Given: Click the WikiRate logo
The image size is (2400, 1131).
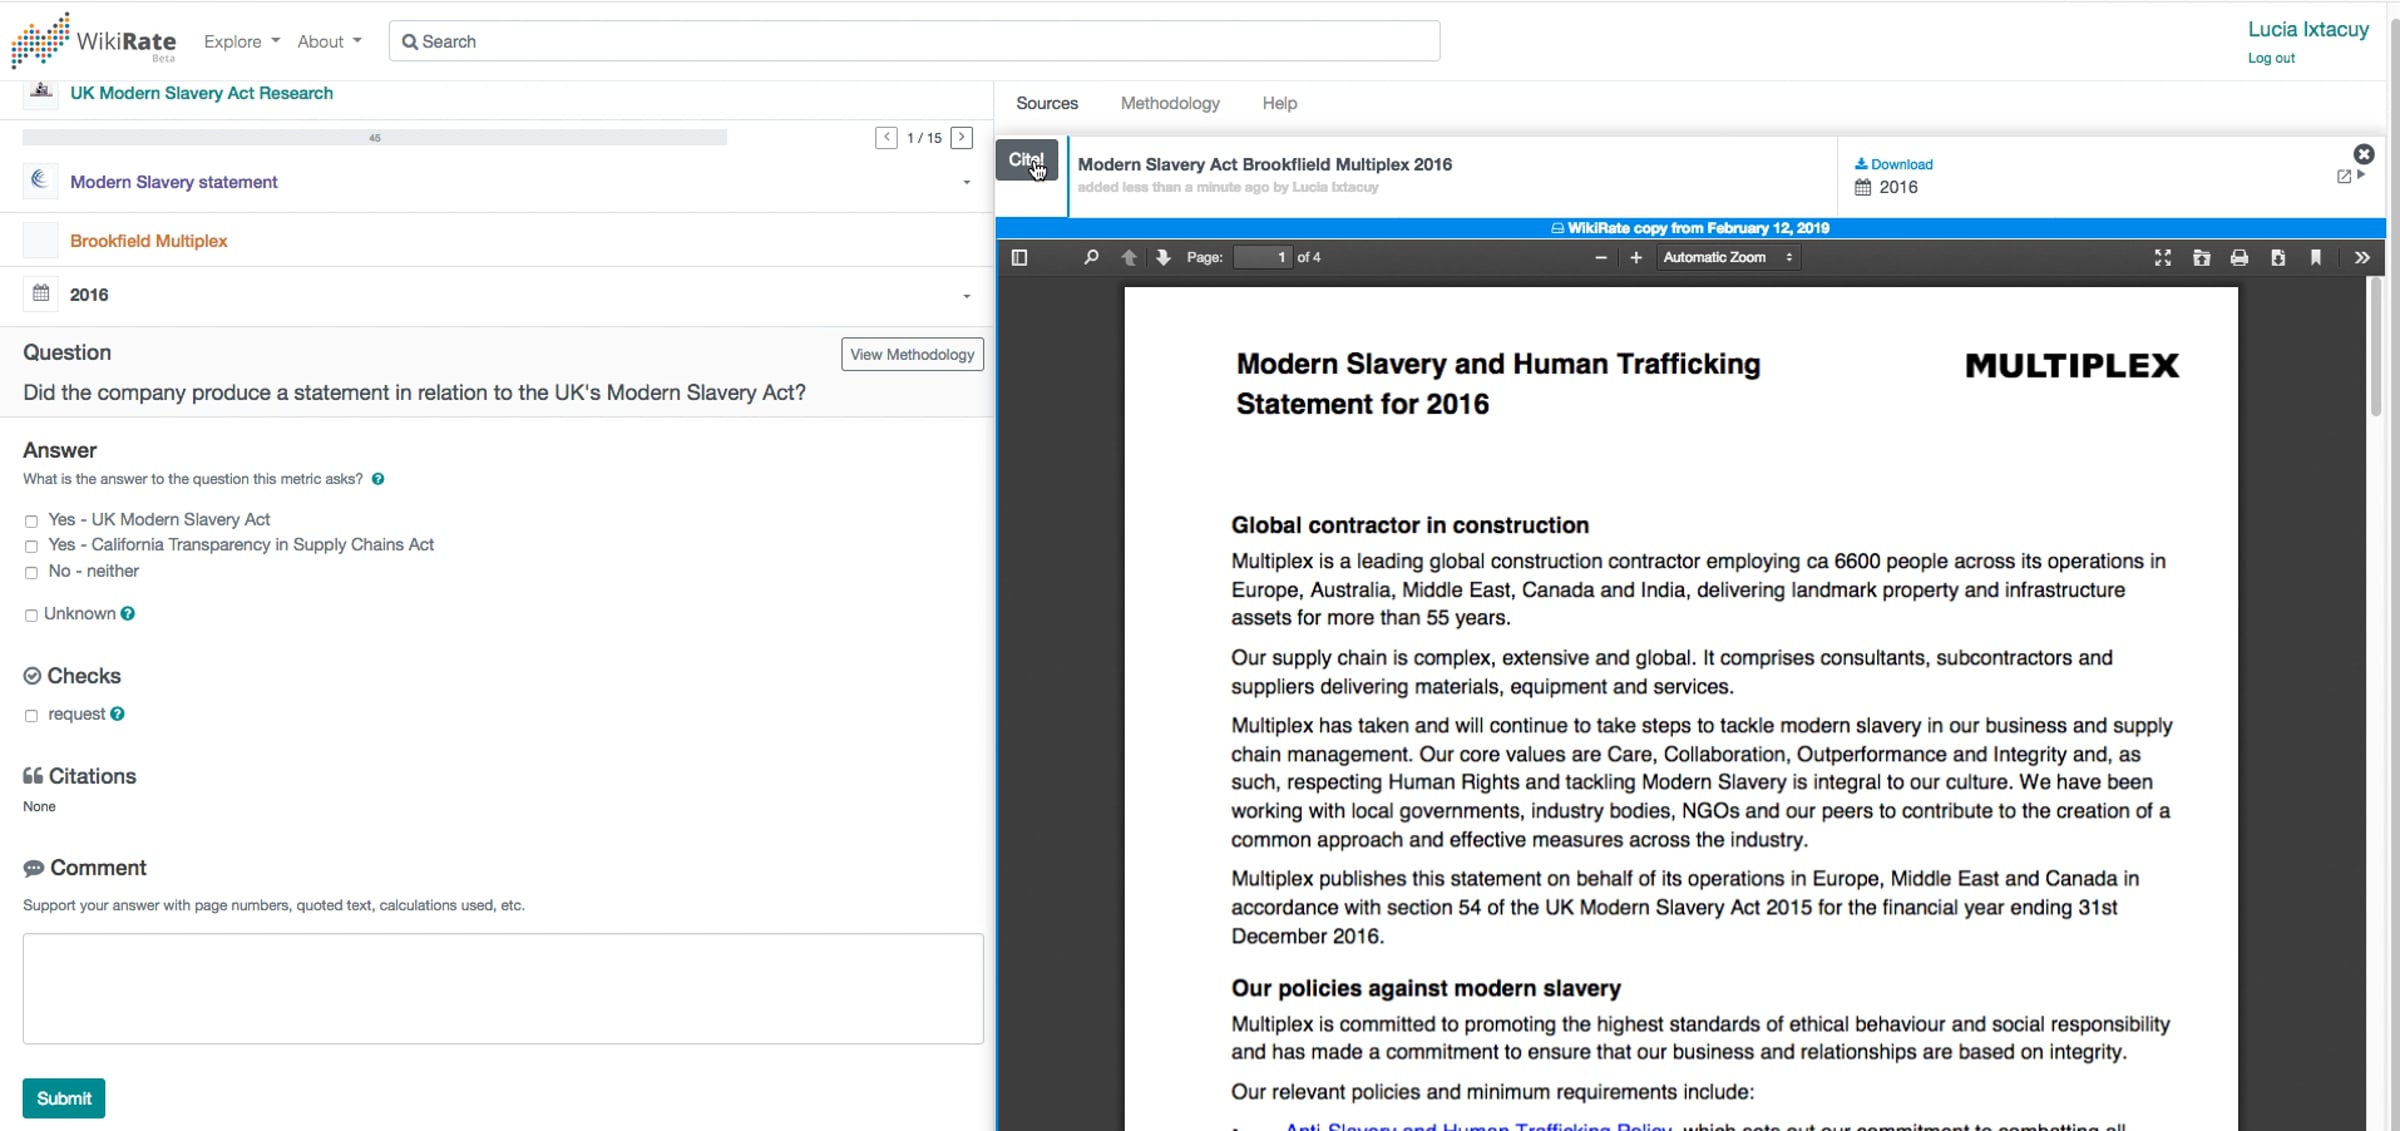Looking at the screenshot, I should click(x=93, y=41).
